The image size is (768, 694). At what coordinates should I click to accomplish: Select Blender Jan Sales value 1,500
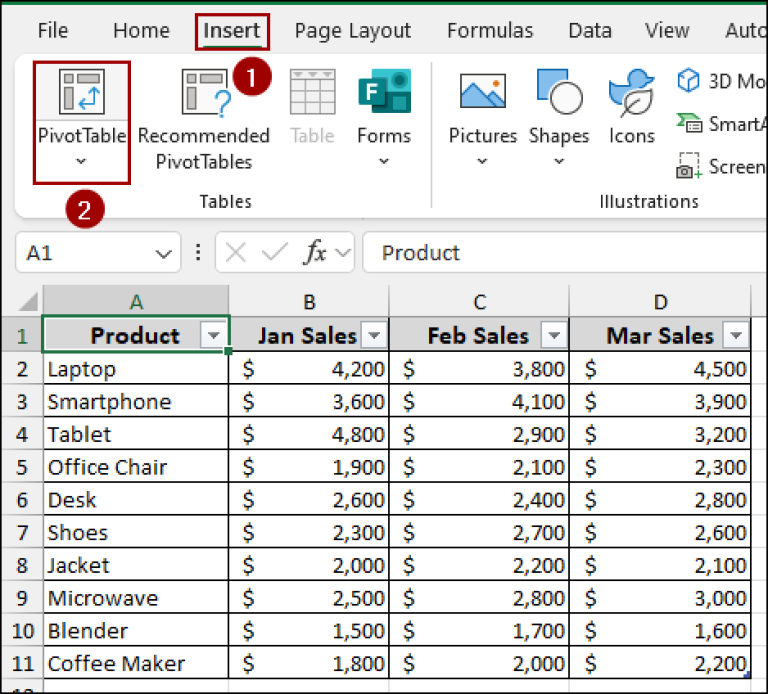tap(309, 630)
